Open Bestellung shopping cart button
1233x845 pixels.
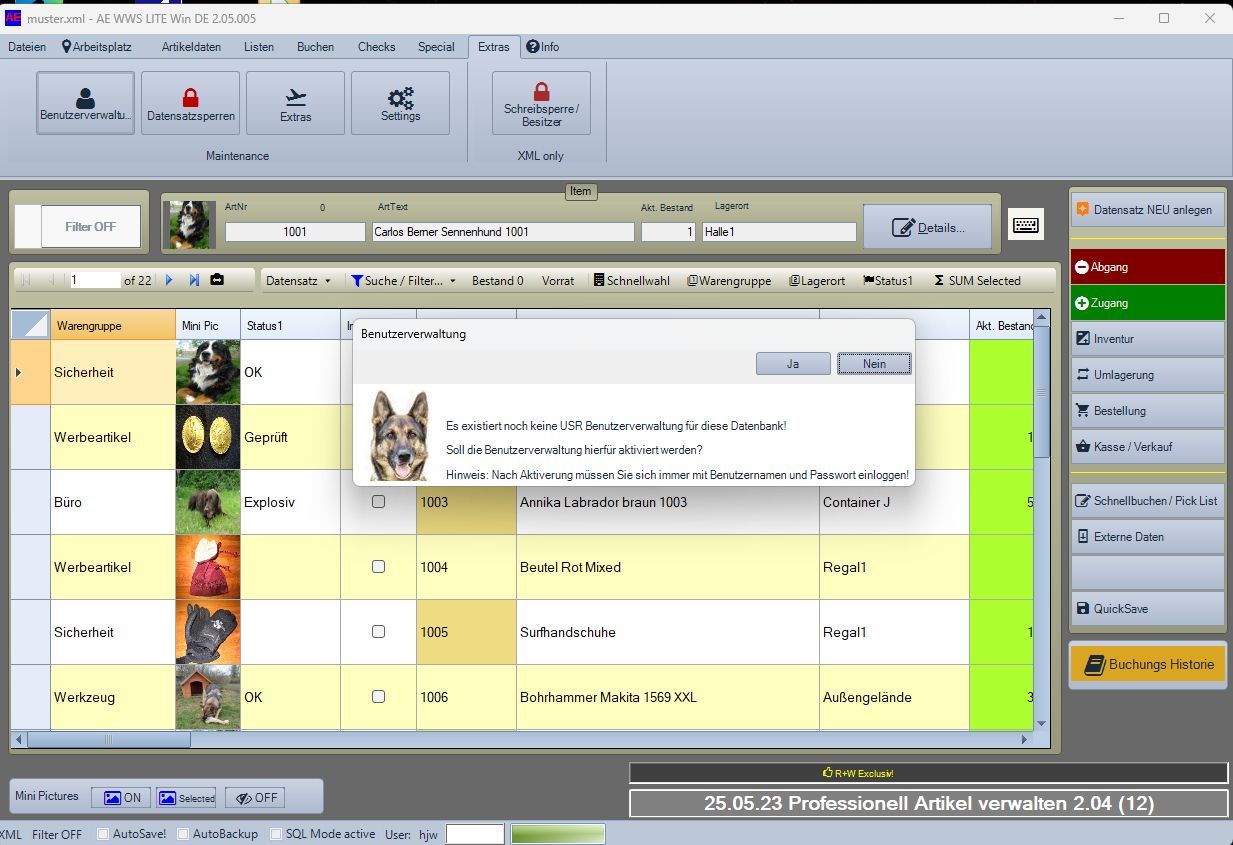click(x=1148, y=411)
